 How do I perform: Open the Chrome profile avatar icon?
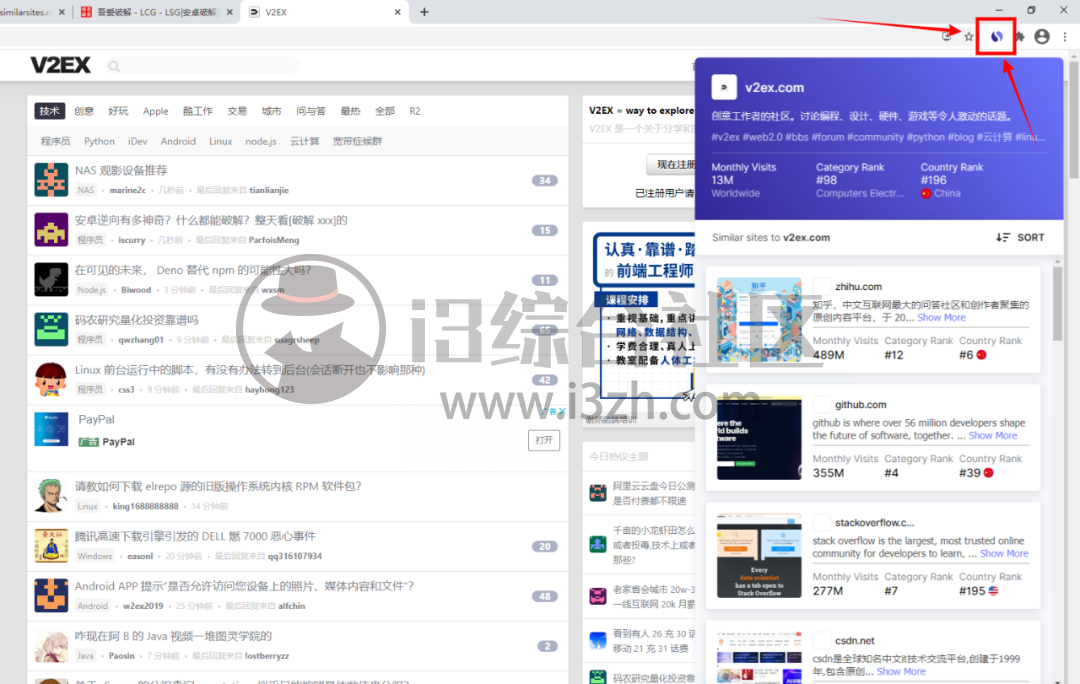pyautogui.click(x=1042, y=37)
